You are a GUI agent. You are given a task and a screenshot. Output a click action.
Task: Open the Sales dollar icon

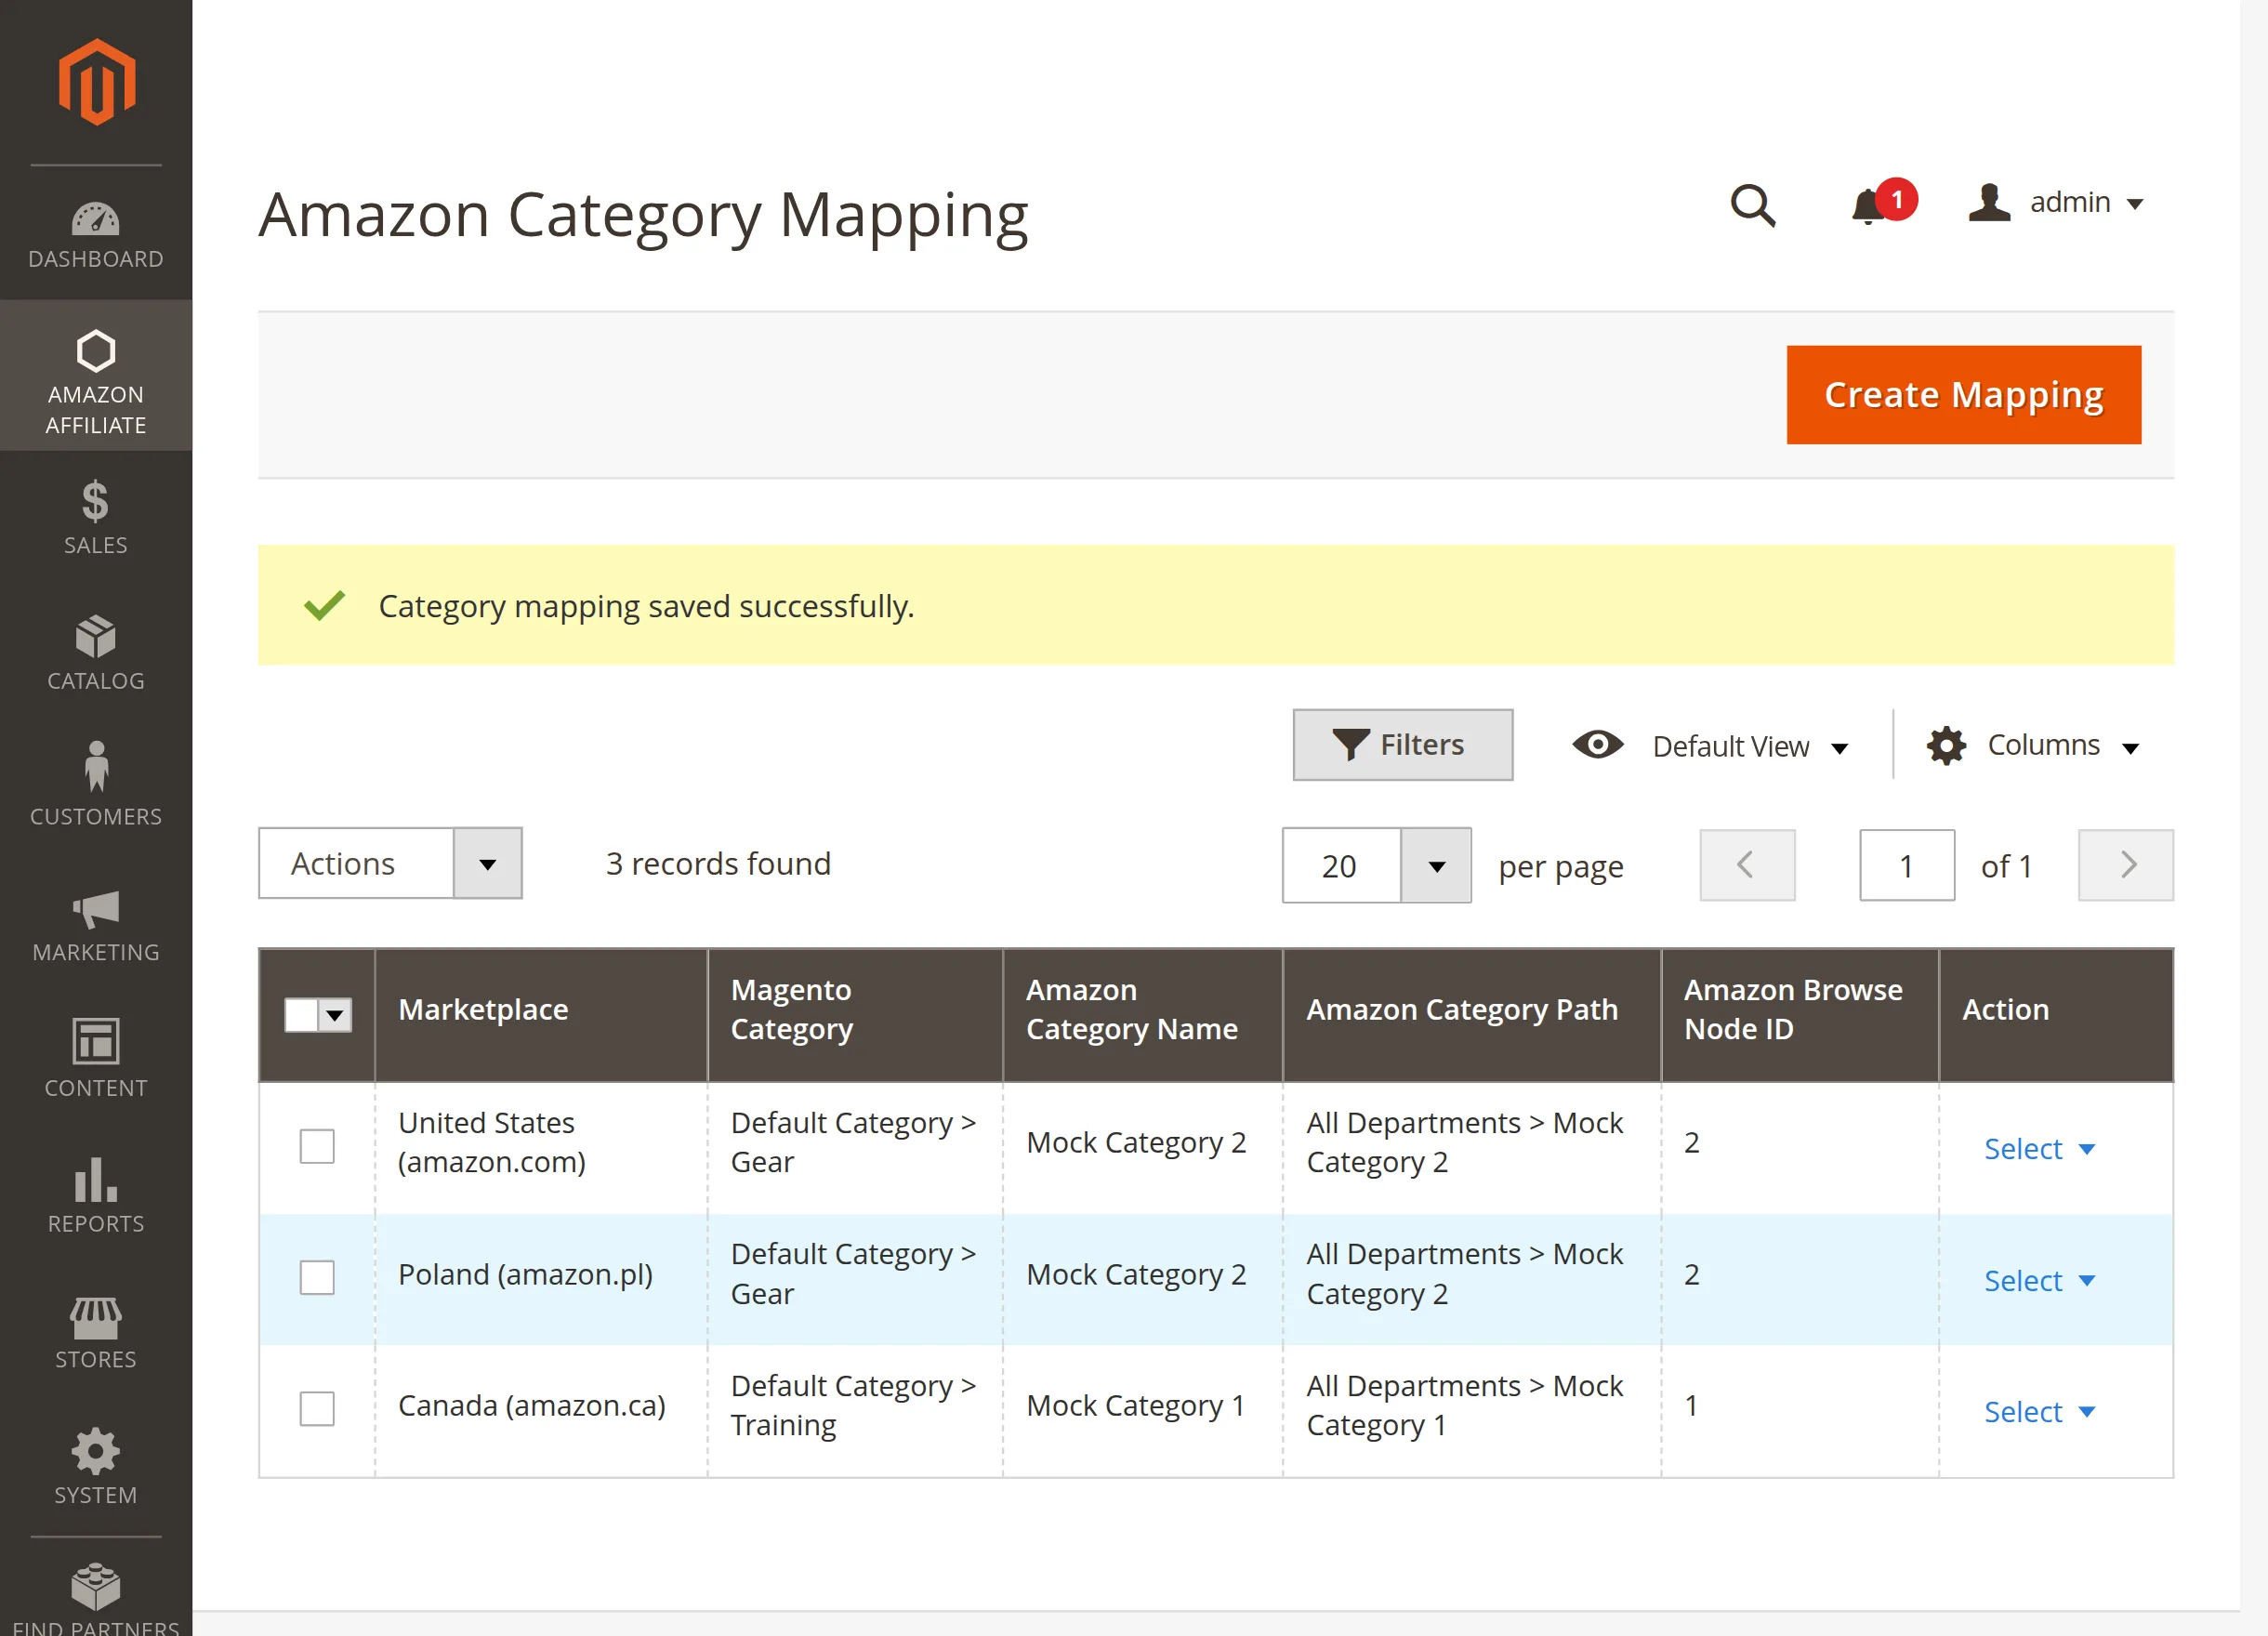(x=96, y=502)
